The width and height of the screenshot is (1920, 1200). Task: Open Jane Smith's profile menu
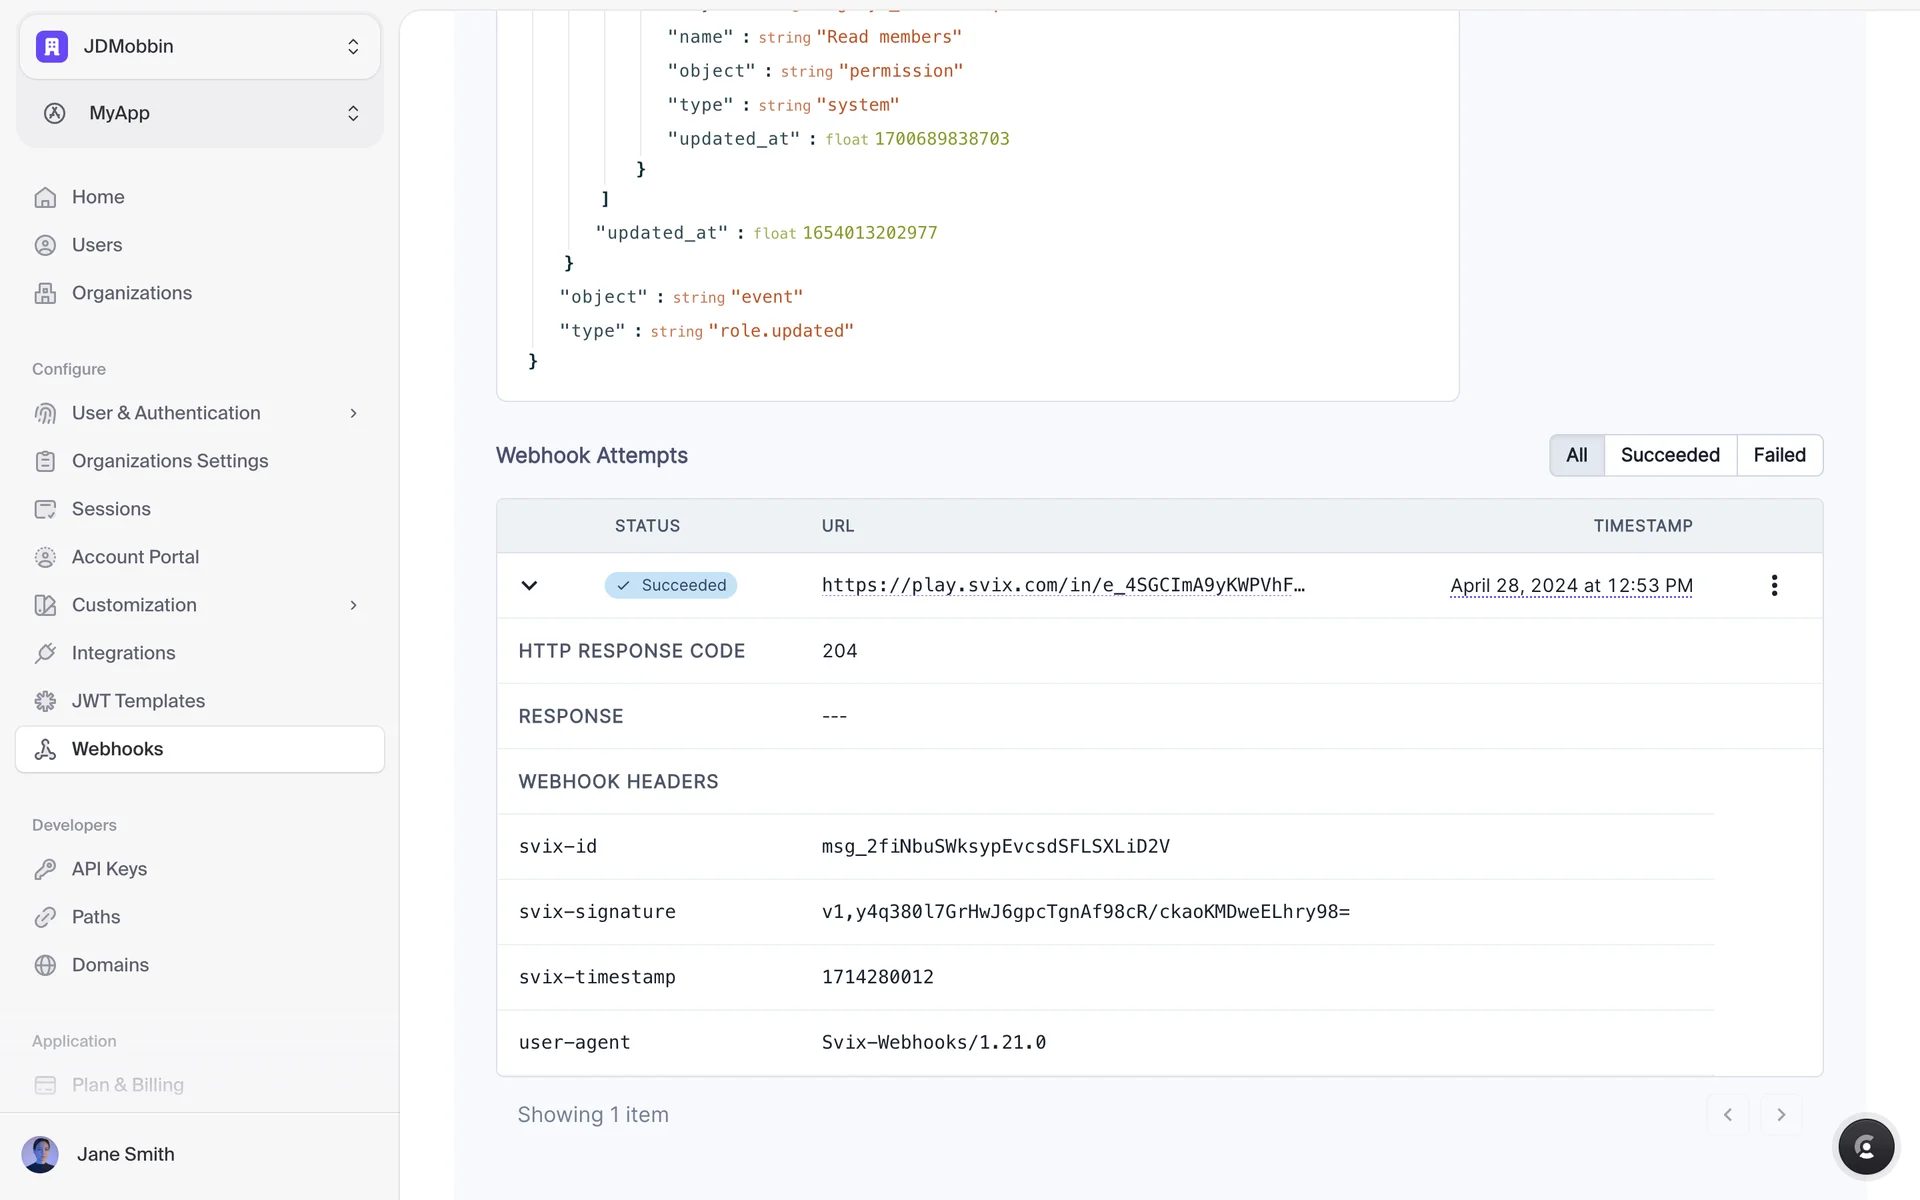point(125,1154)
